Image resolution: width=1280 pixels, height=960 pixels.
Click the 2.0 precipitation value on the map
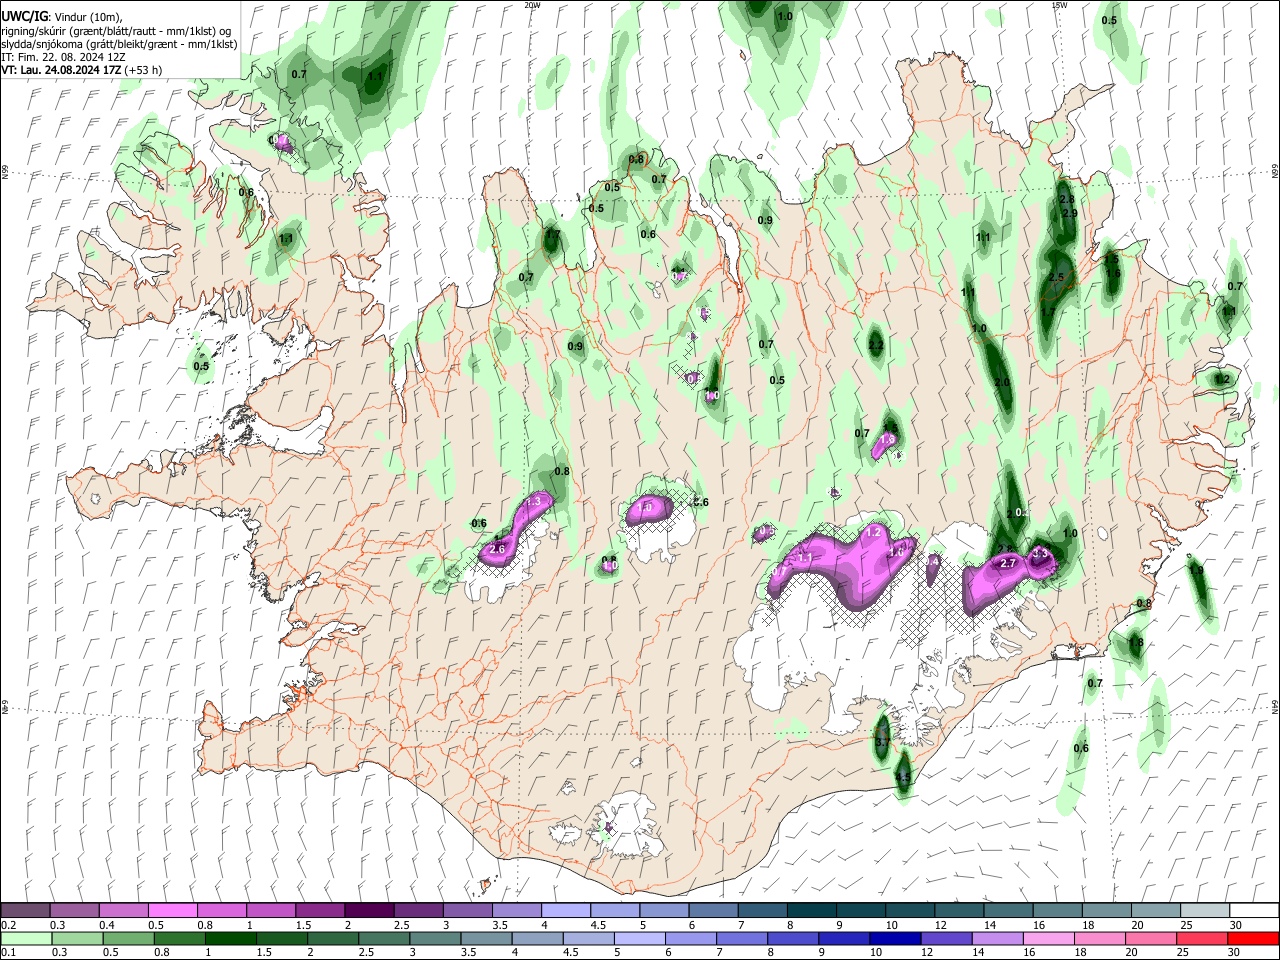(x=1003, y=383)
